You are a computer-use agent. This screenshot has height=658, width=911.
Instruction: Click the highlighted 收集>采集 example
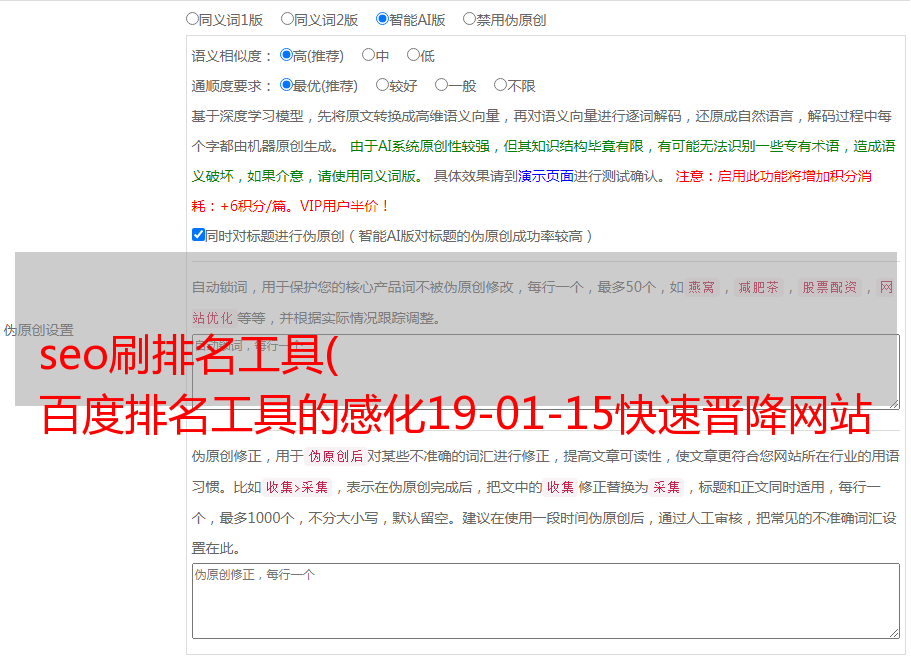297,487
